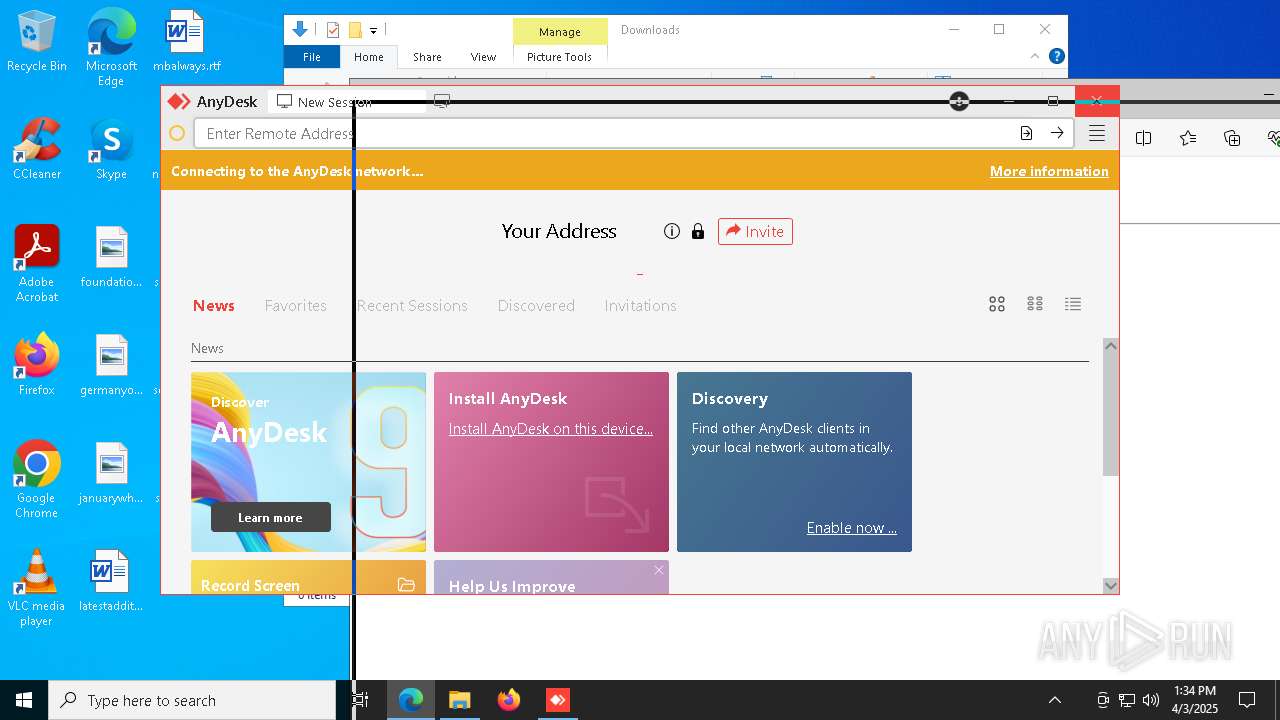1280x720 pixels.
Task: Open Edge collections icon
Action: point(1232,138)
